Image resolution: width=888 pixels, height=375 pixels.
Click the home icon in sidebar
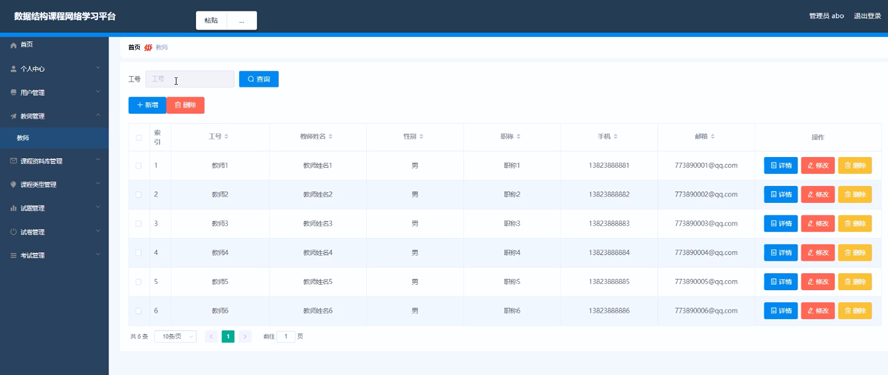(x=14, y=45)
